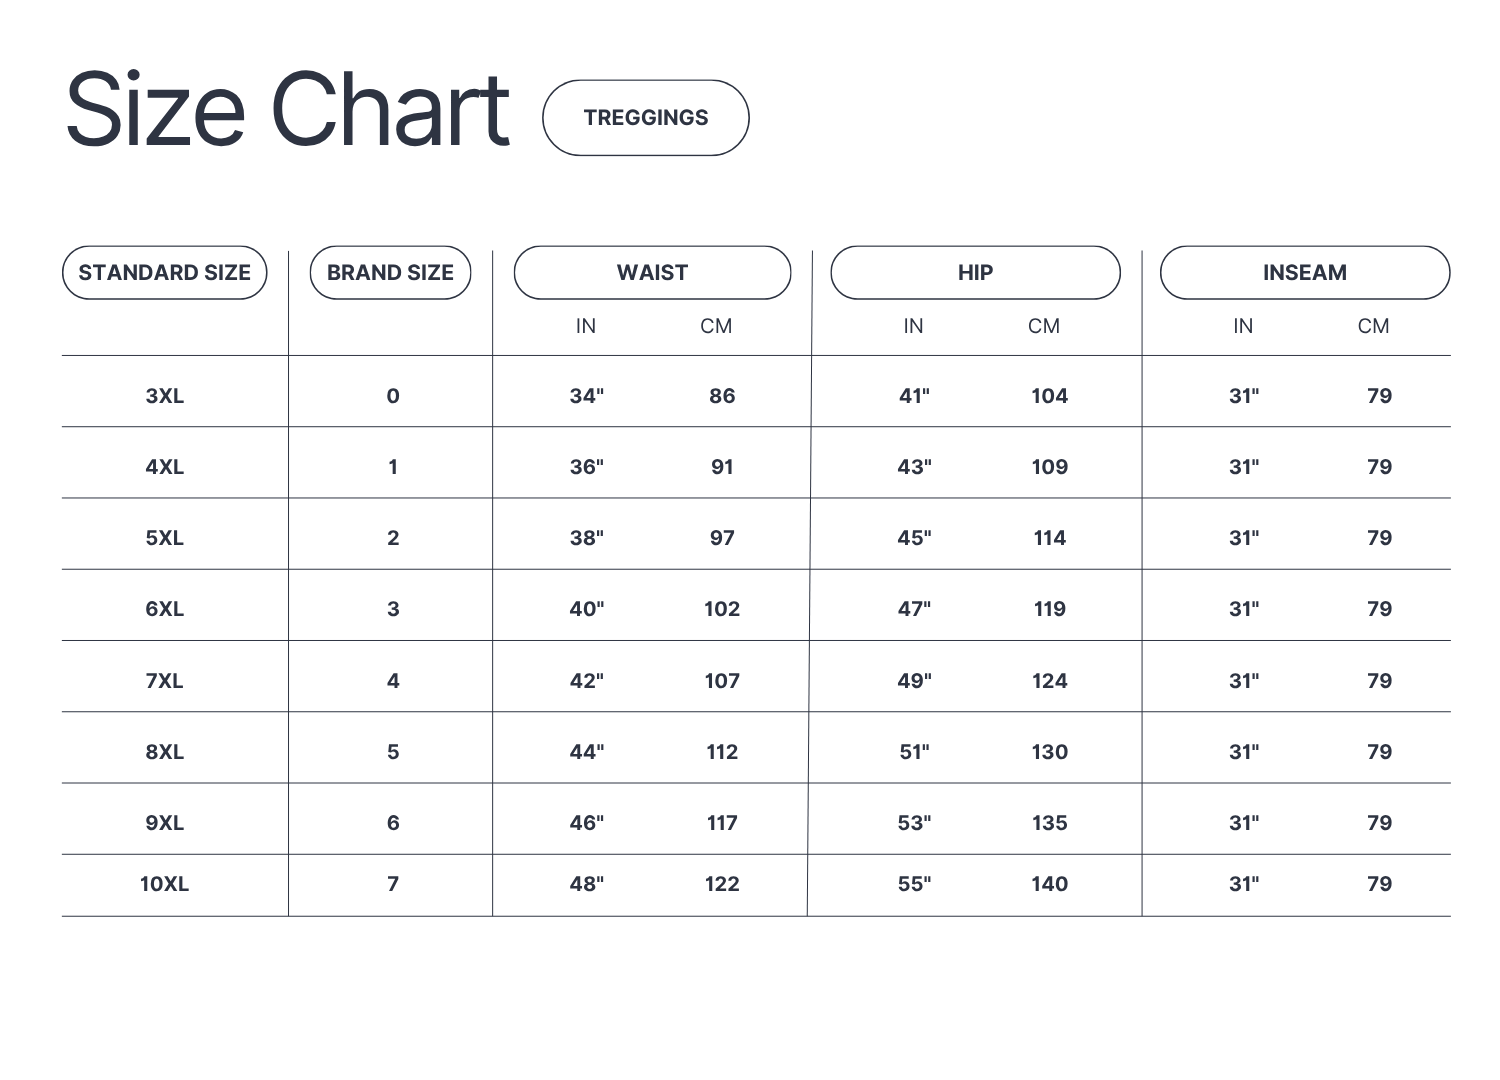Click the BRAND SIZE column header
The image size is (1500, 1080).
tap(390, 273)
